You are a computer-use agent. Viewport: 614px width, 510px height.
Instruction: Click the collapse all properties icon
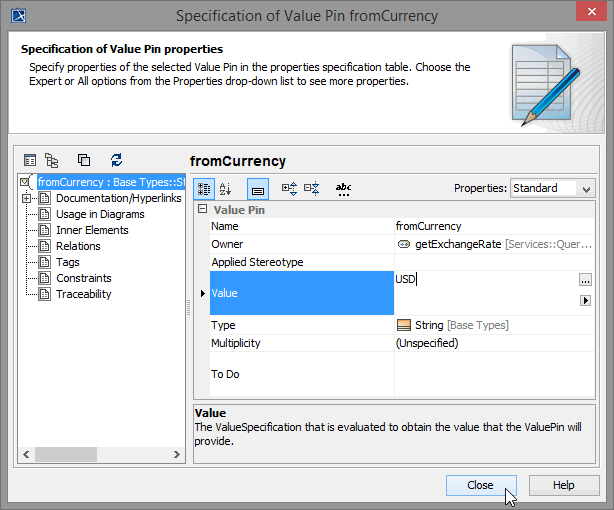311,188
